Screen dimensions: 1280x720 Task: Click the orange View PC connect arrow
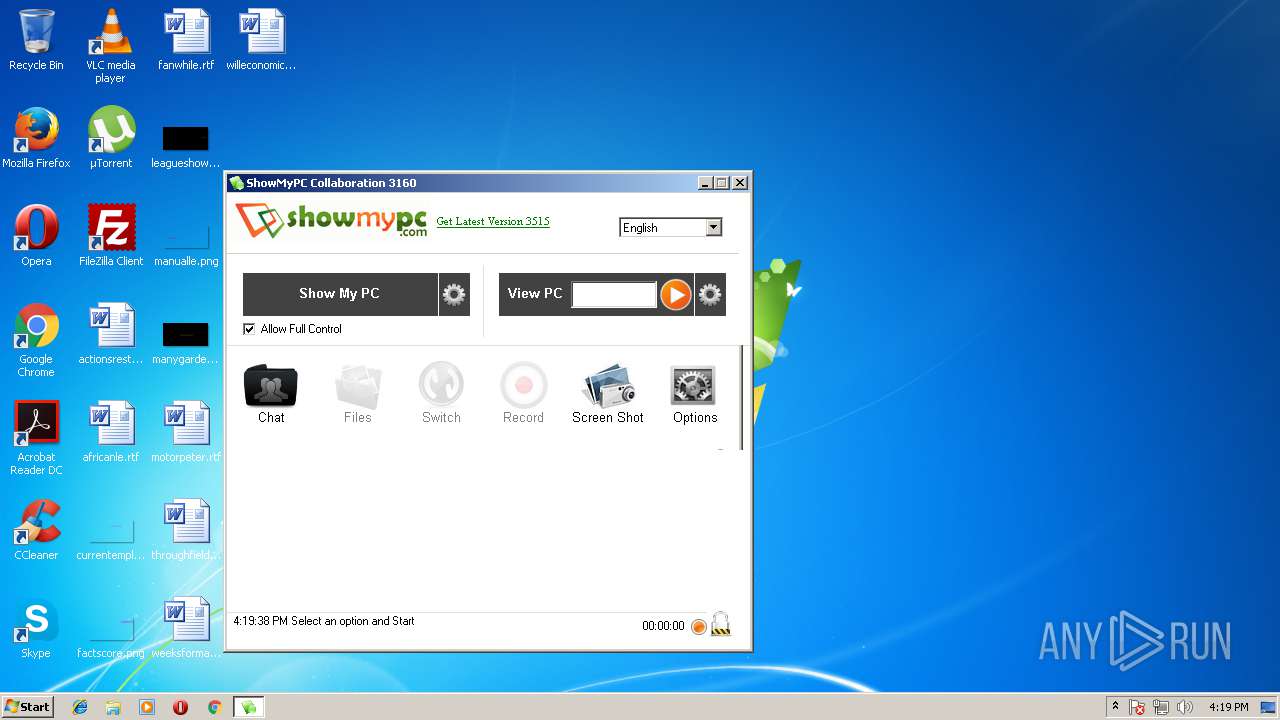point(676,294)
